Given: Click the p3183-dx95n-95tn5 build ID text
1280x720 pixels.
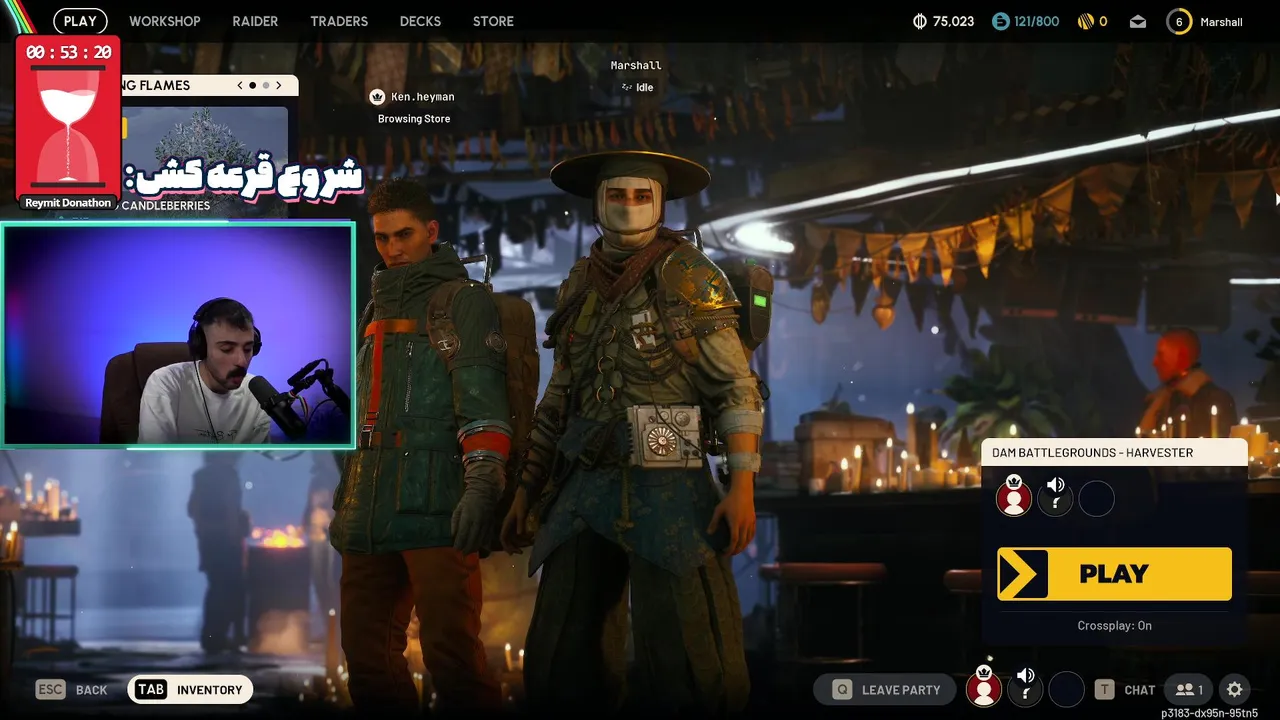Looking at the screenshot, I should coord(1209,713).
